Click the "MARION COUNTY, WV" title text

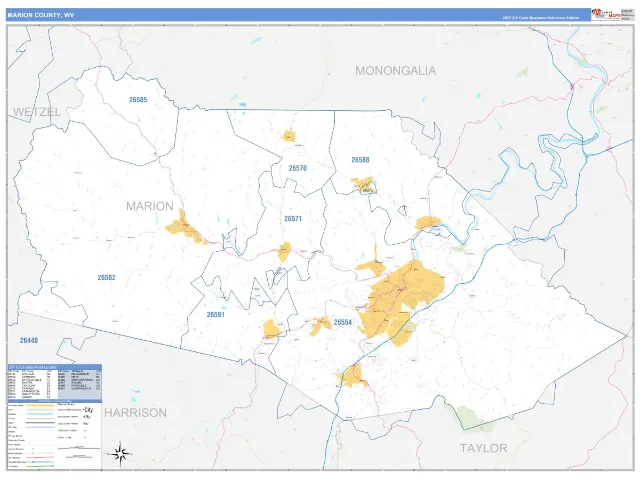pos(40,15)
